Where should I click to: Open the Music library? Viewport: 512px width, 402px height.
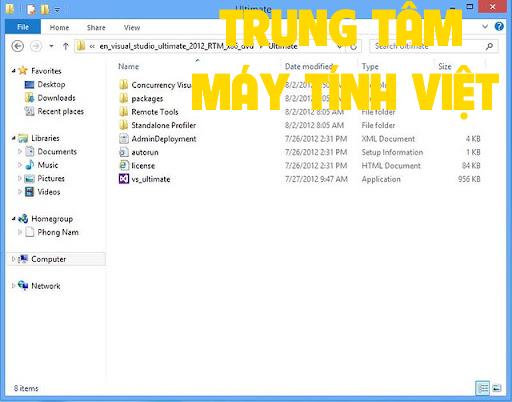click(48, 165)
